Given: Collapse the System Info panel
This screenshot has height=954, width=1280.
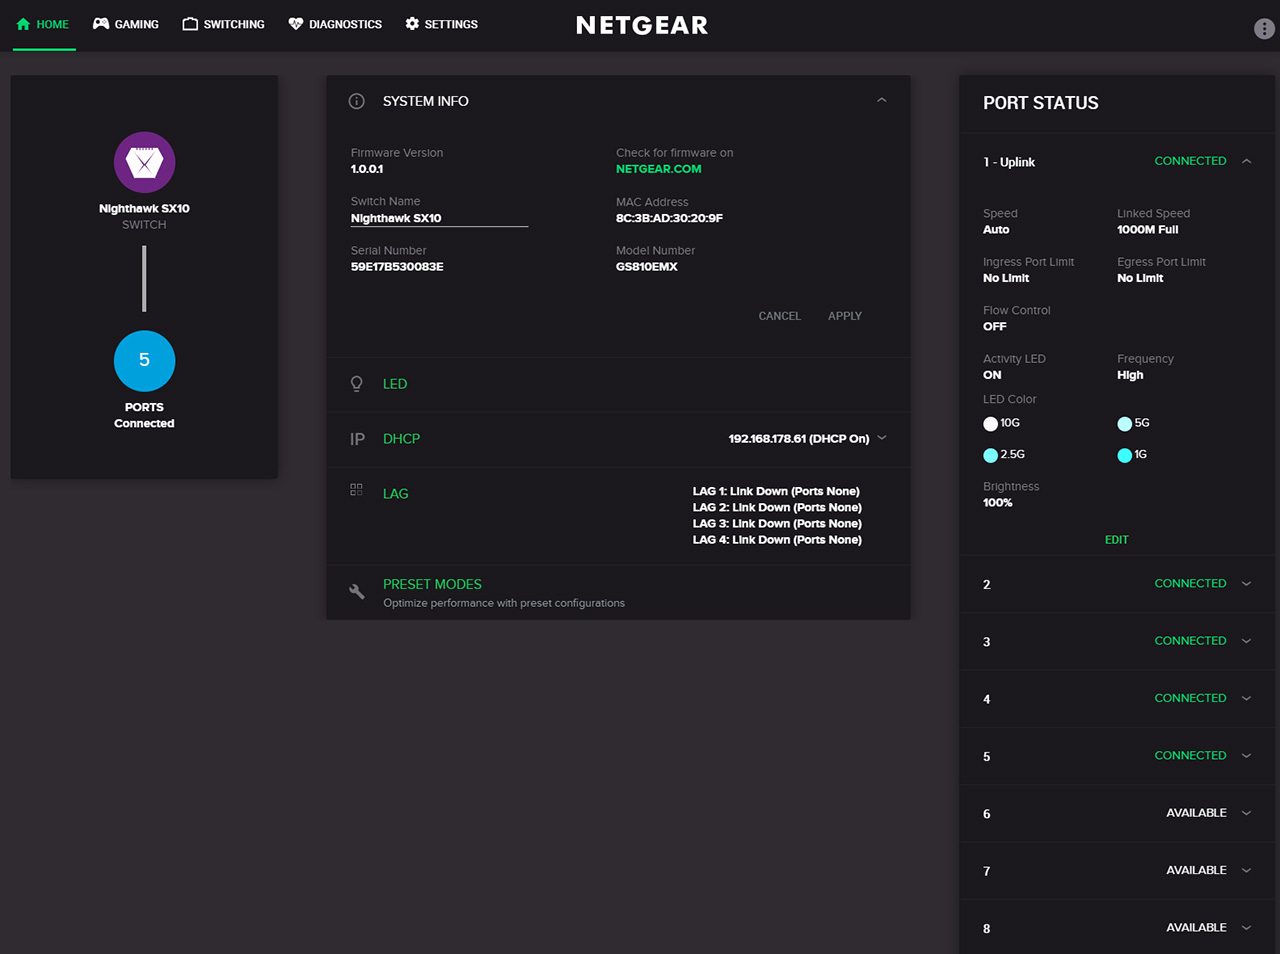Looking at the screenshot, I should [881, 100].
